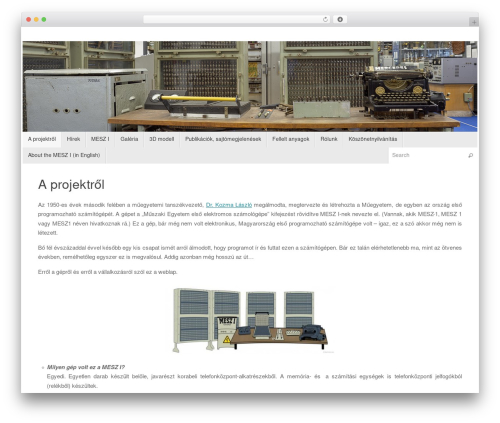Click the reload page icon in address bar

point(325,20)
